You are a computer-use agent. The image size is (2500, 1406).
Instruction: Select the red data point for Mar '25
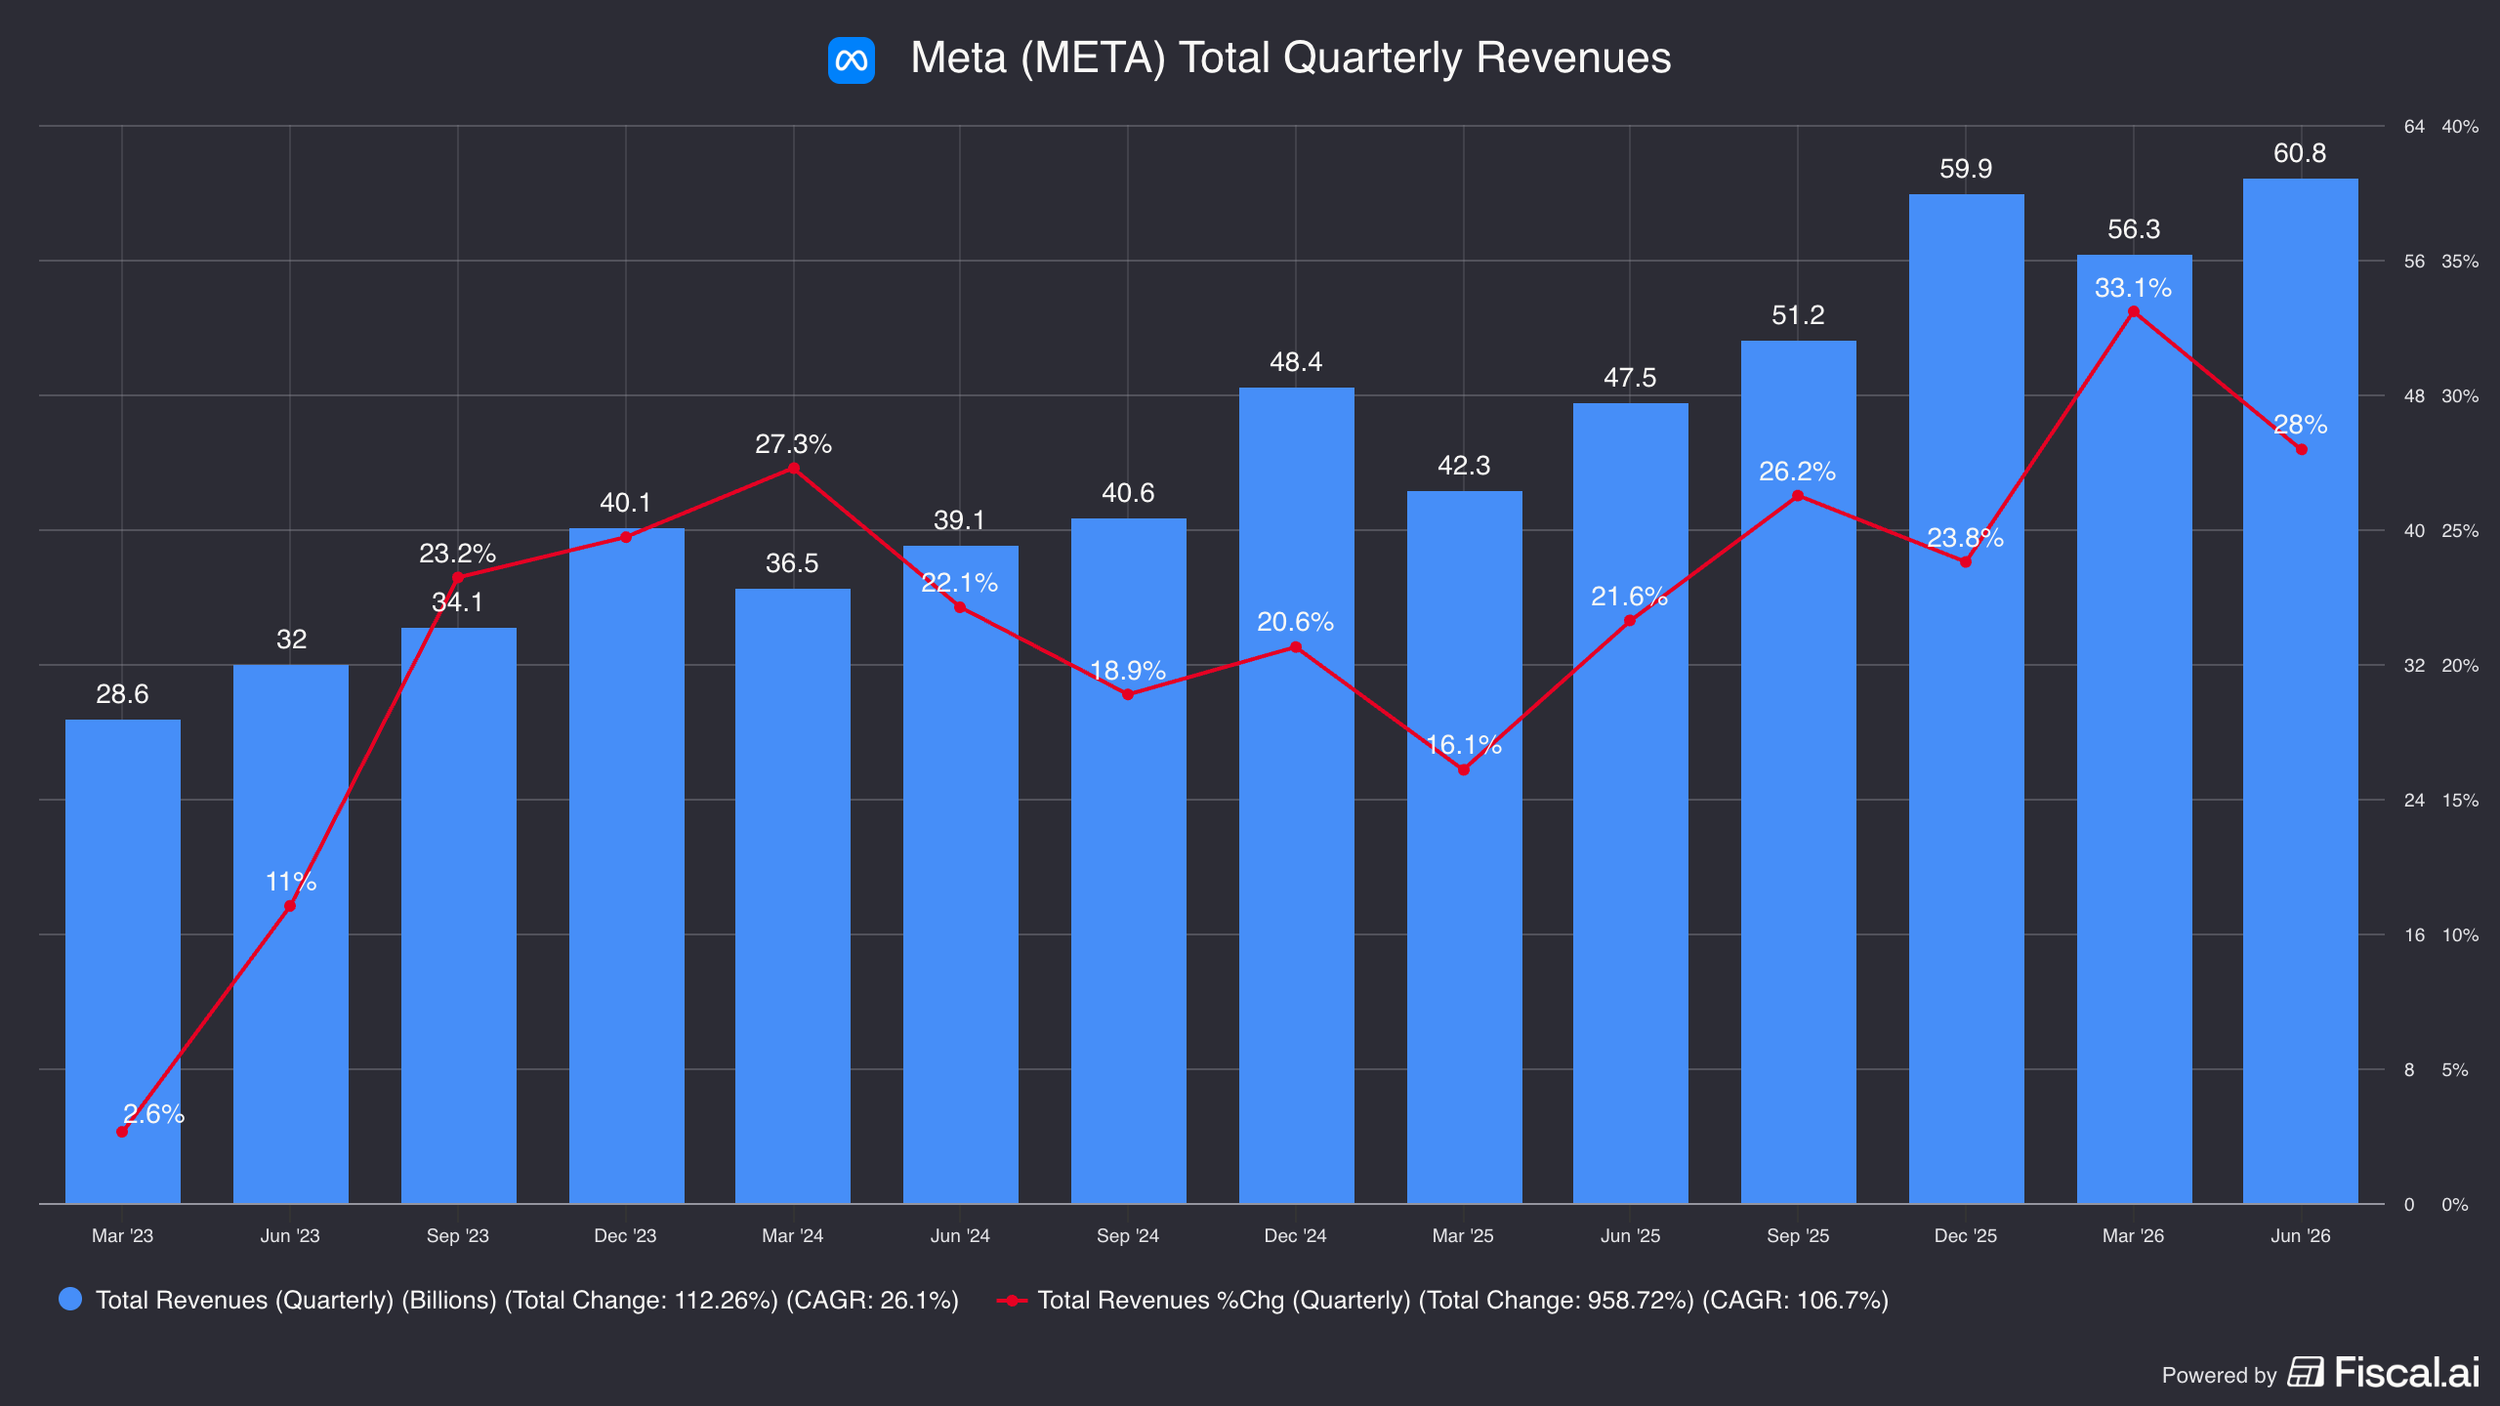click(1464, 770)
